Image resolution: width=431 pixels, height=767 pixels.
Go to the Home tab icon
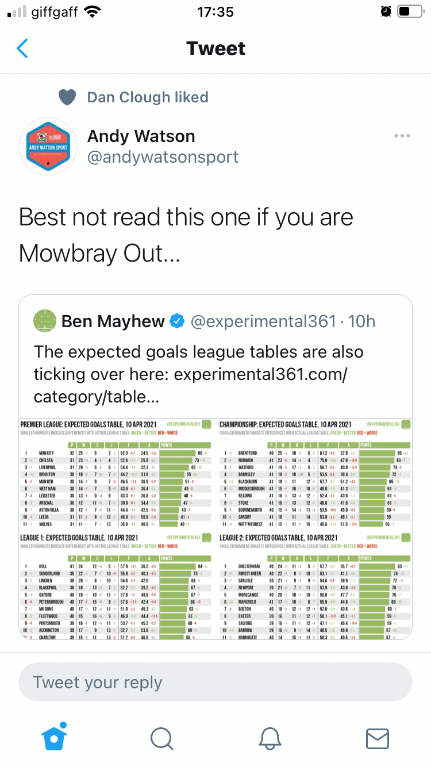[54, 738]
